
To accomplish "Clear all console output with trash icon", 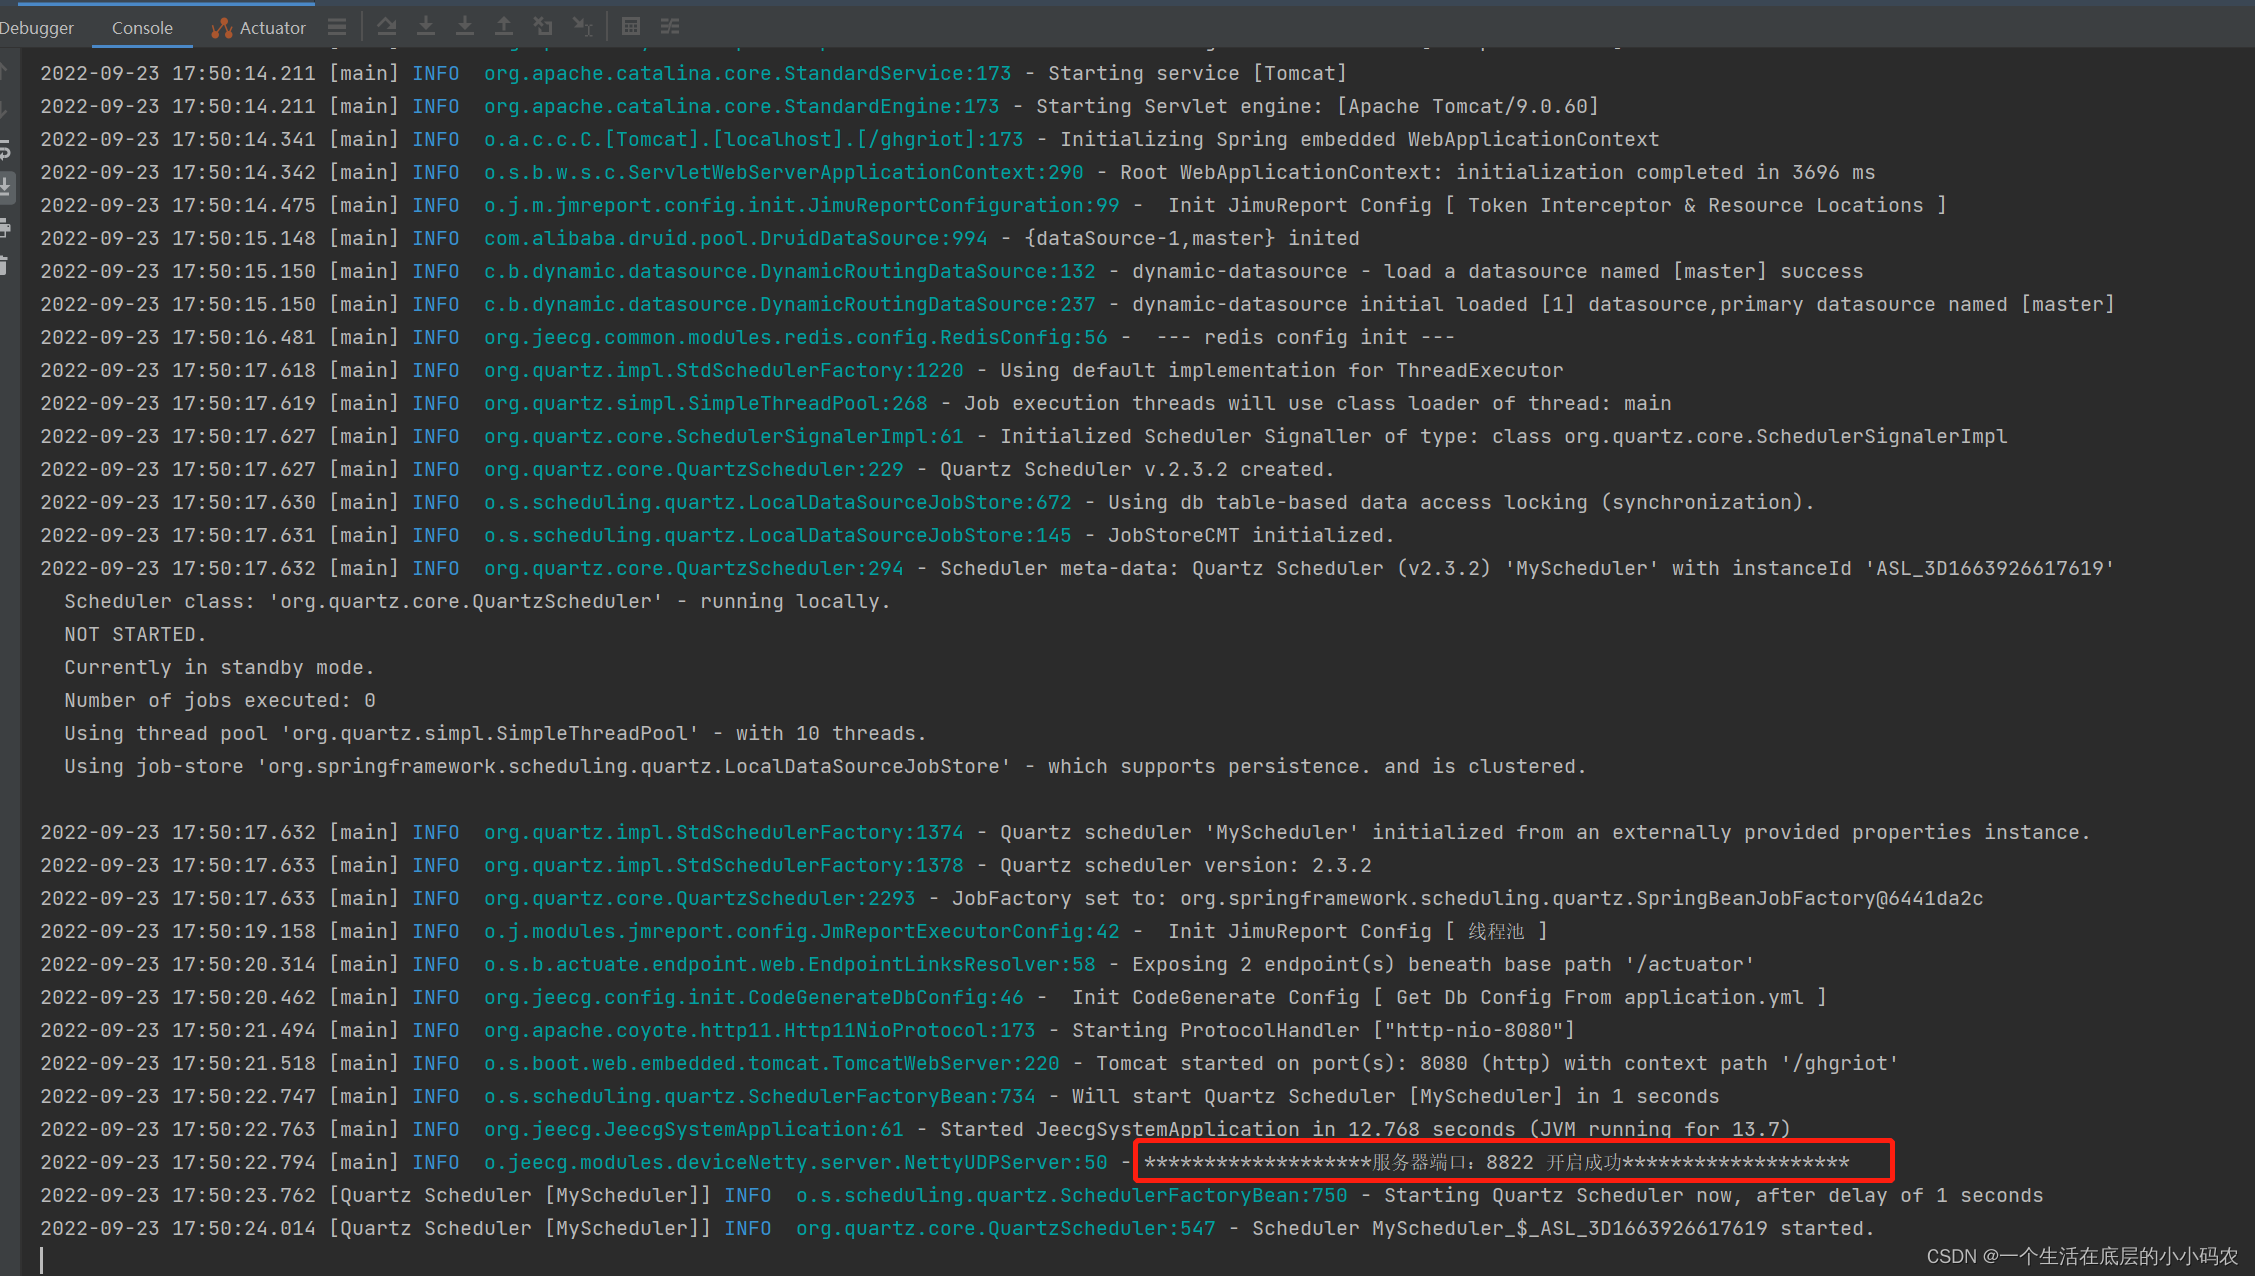I will [x=5, y=265].
